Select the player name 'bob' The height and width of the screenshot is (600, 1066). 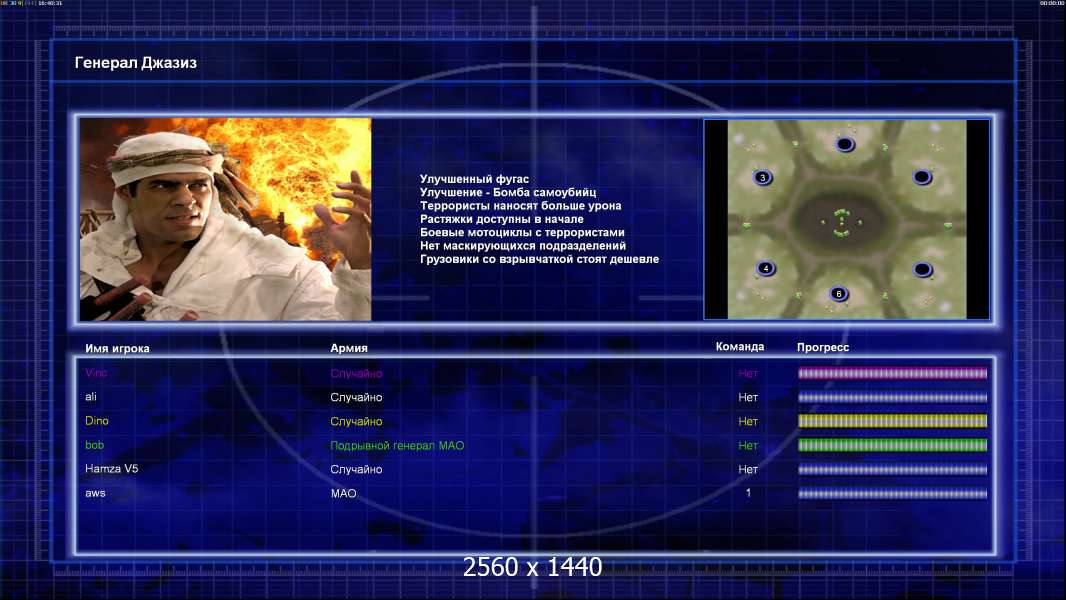point(94,445)
